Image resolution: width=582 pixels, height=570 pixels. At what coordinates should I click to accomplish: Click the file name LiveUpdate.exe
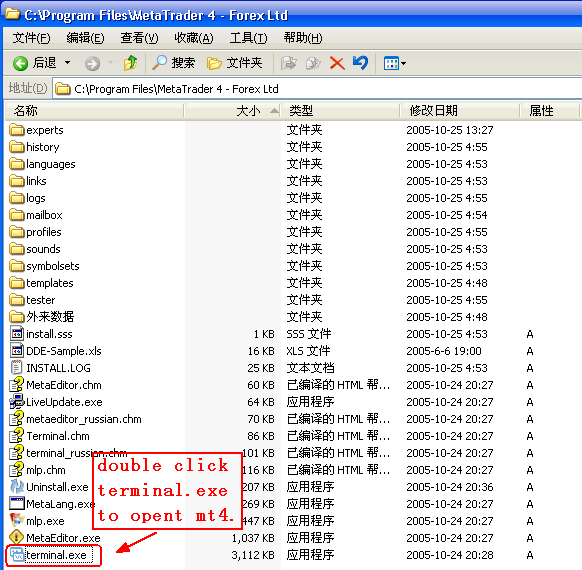point(64,402)
